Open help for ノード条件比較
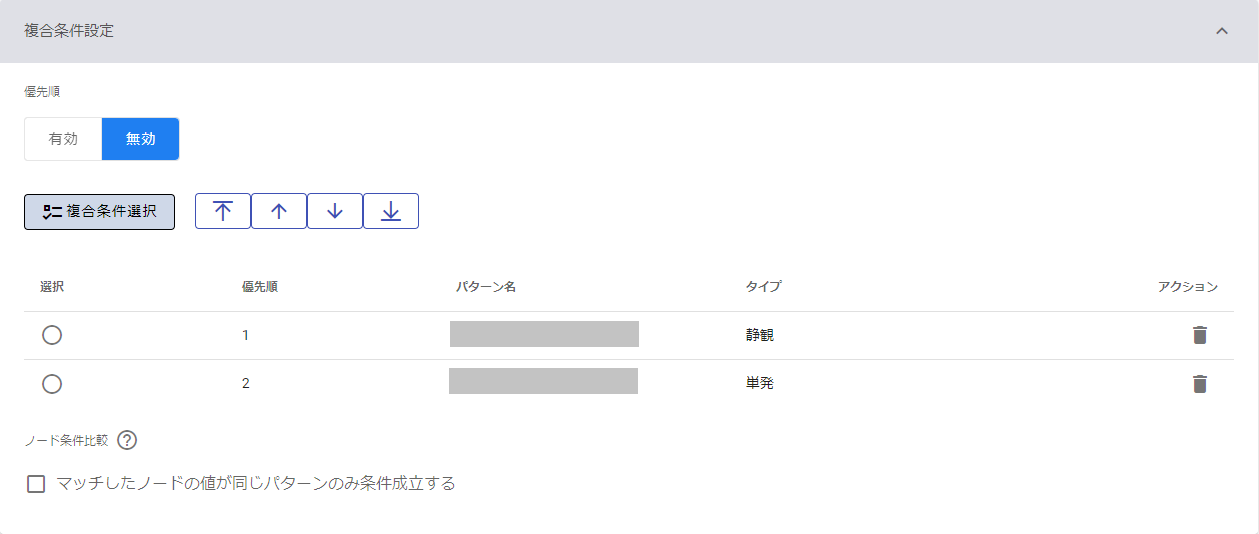This screenshot has height=534, width=1259. (127, 440)
